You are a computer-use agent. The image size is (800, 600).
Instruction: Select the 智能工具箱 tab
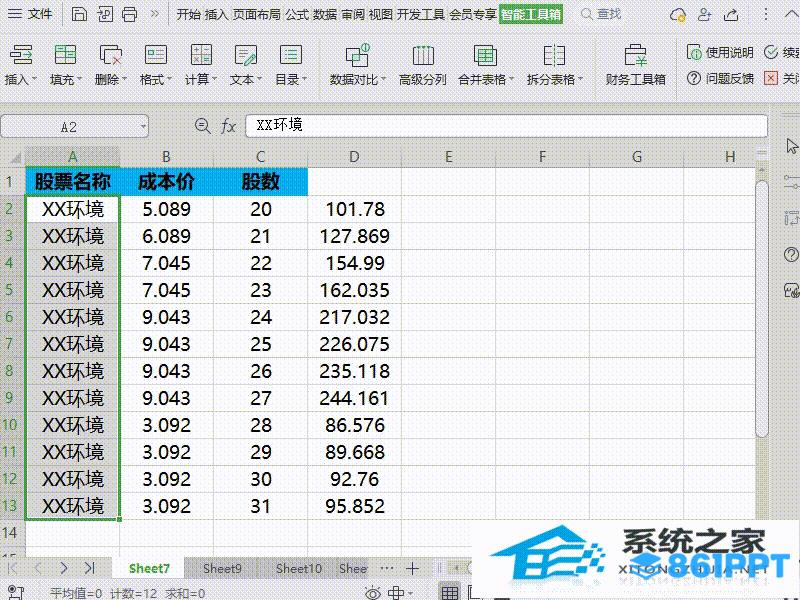coord(531,14)
